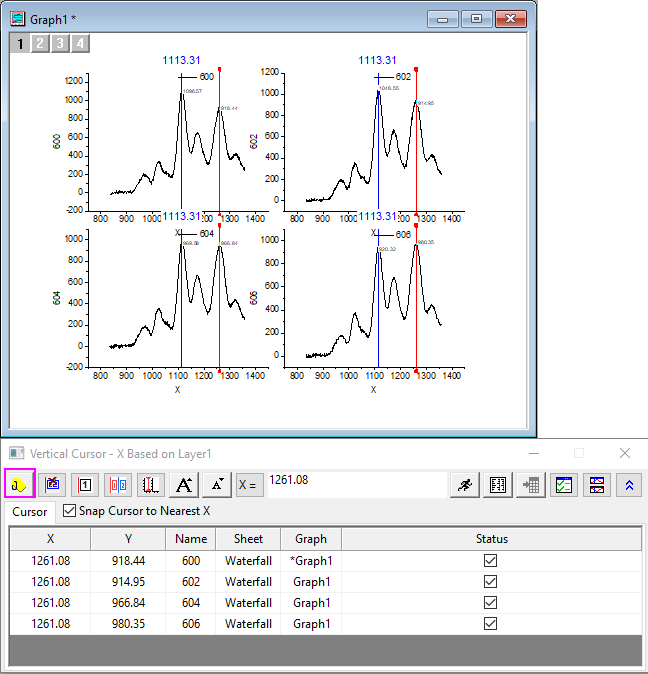Switch to layer 3 tab in Graph1
Viewport: 648px width, 674px height.
click(59, 43)
